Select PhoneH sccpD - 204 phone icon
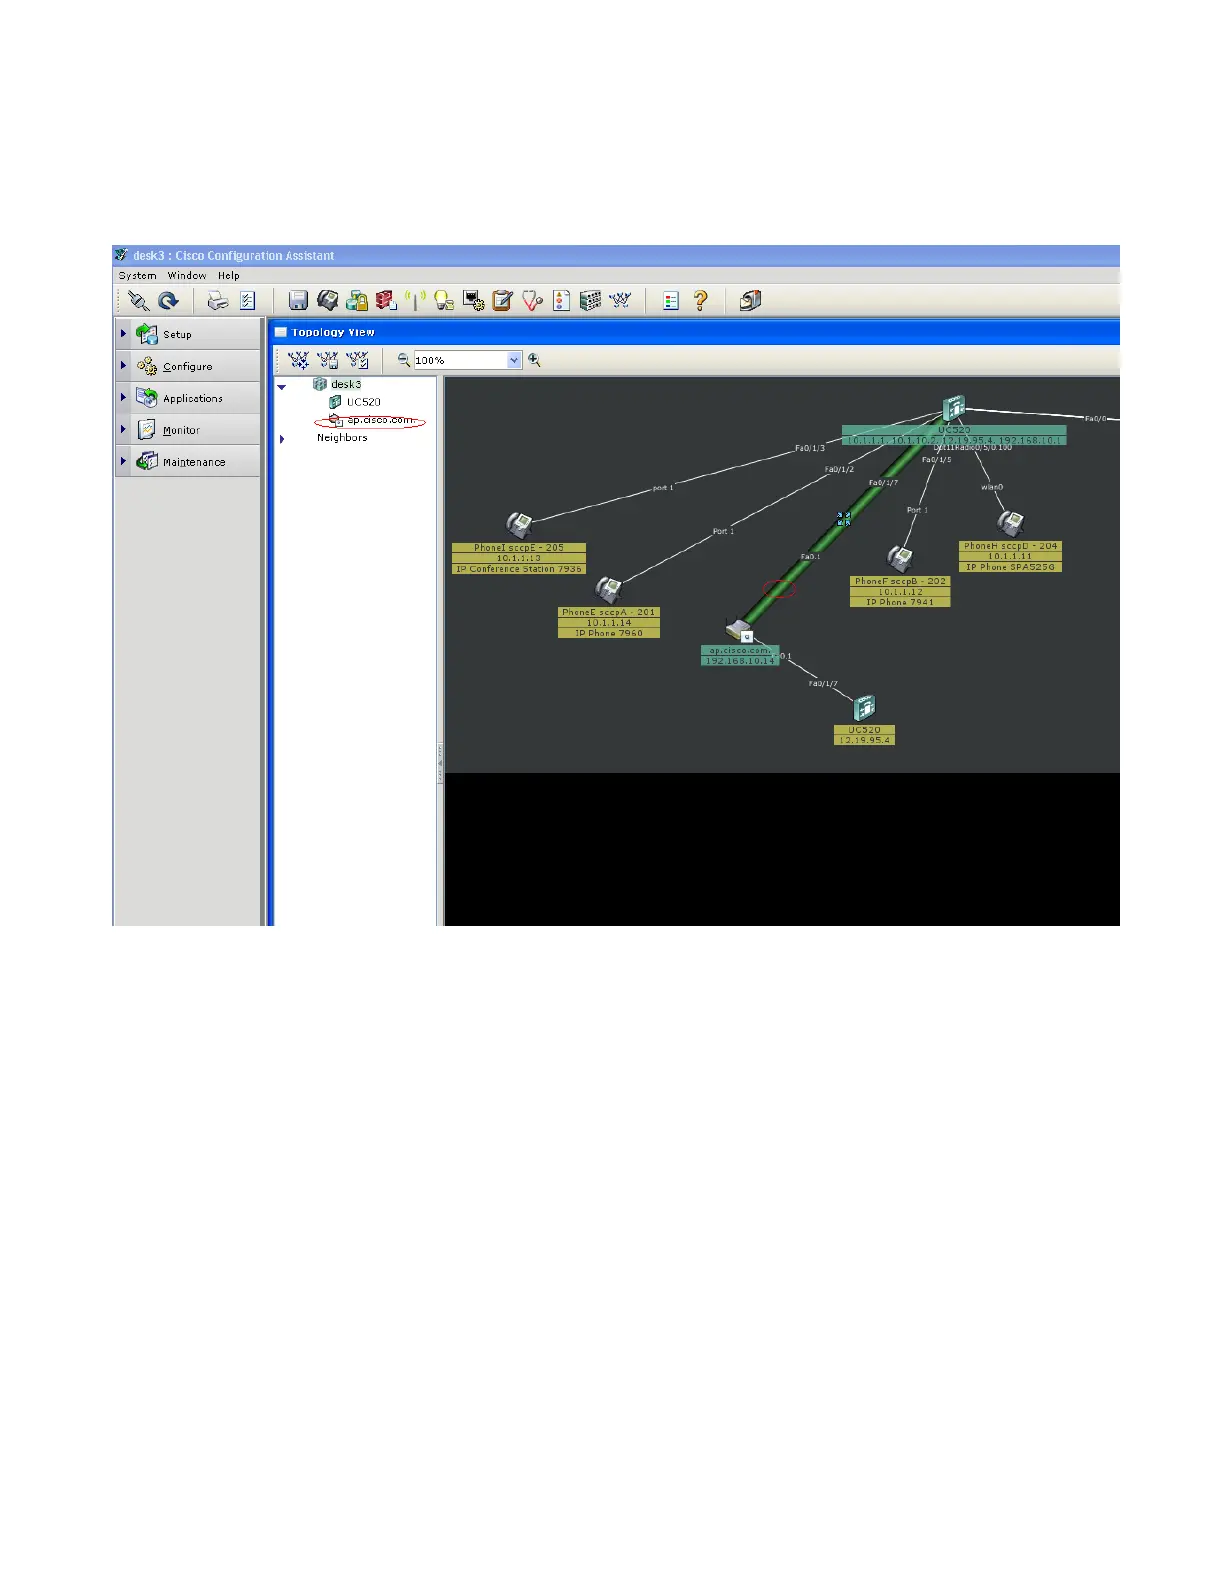This screenshot has width=1224, height=1584. 1010,523
